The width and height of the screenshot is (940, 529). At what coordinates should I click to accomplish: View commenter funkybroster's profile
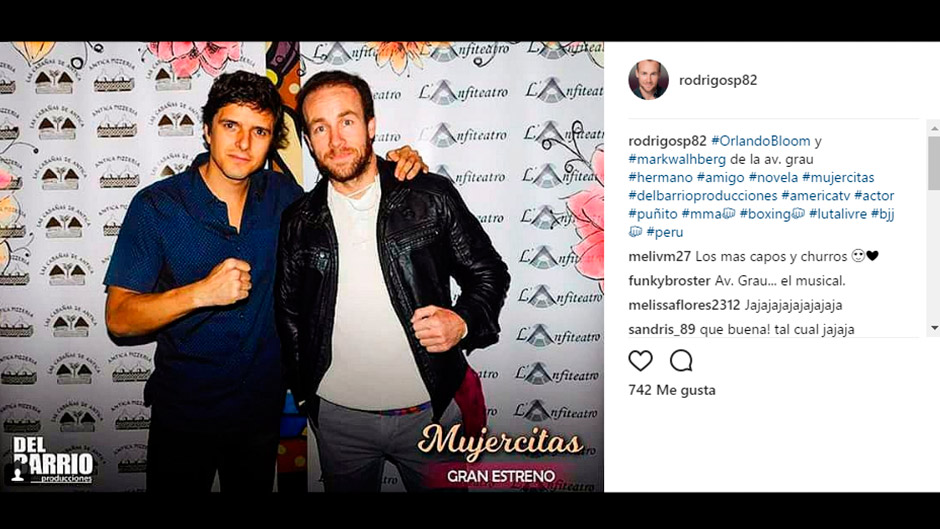(670, 281)
